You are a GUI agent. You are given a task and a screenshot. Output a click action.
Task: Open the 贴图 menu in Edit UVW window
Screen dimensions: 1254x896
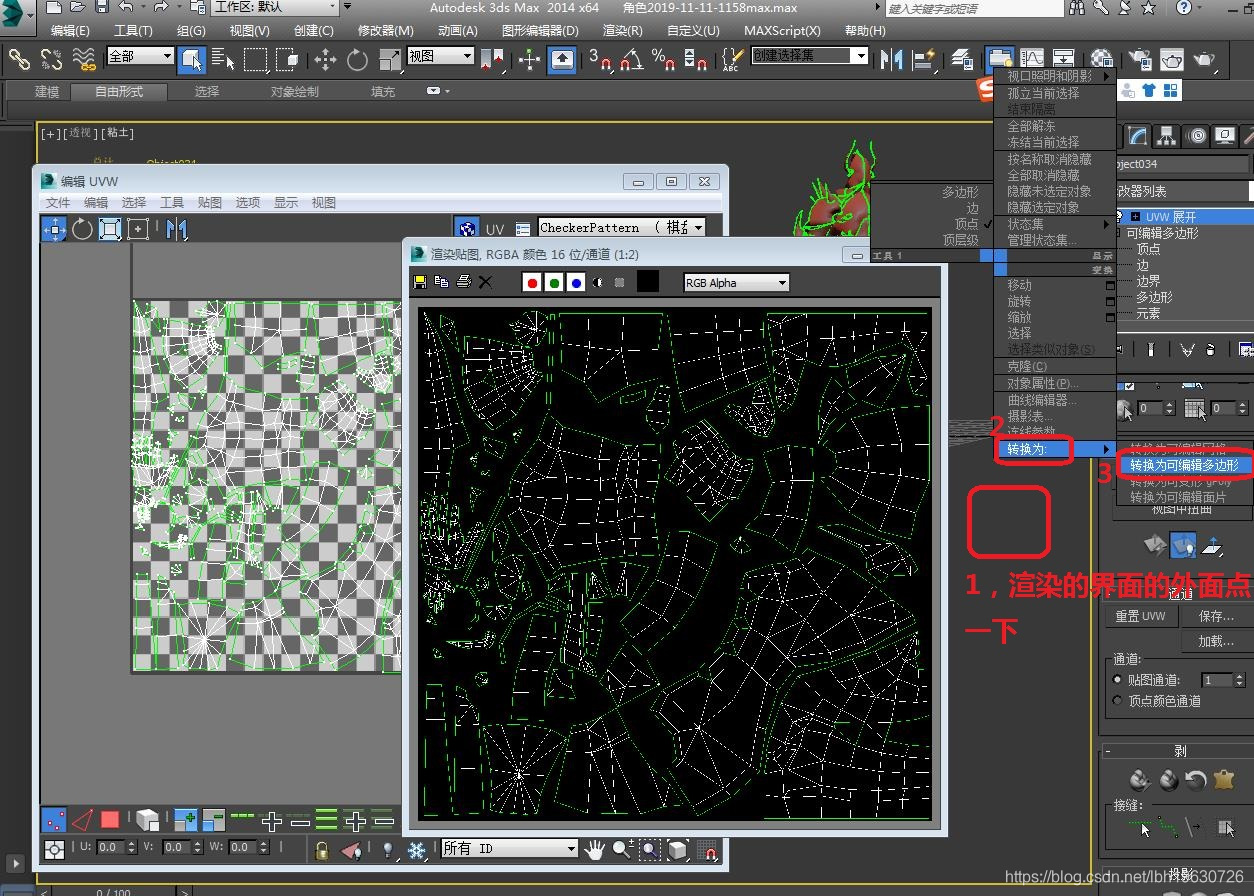pyautogui.click(x=209, y=202)
